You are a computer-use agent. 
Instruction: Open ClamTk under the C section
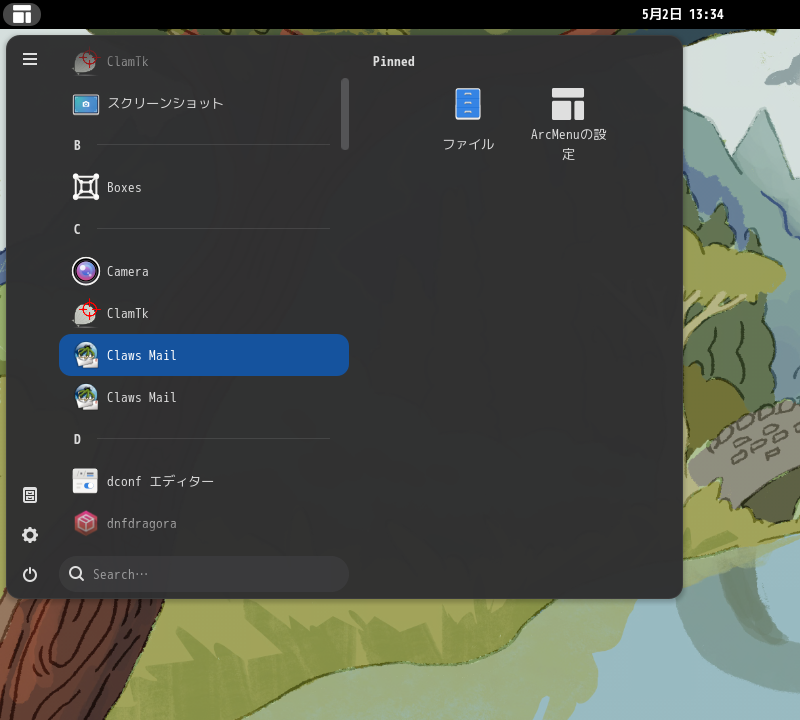tap(204, 313)
